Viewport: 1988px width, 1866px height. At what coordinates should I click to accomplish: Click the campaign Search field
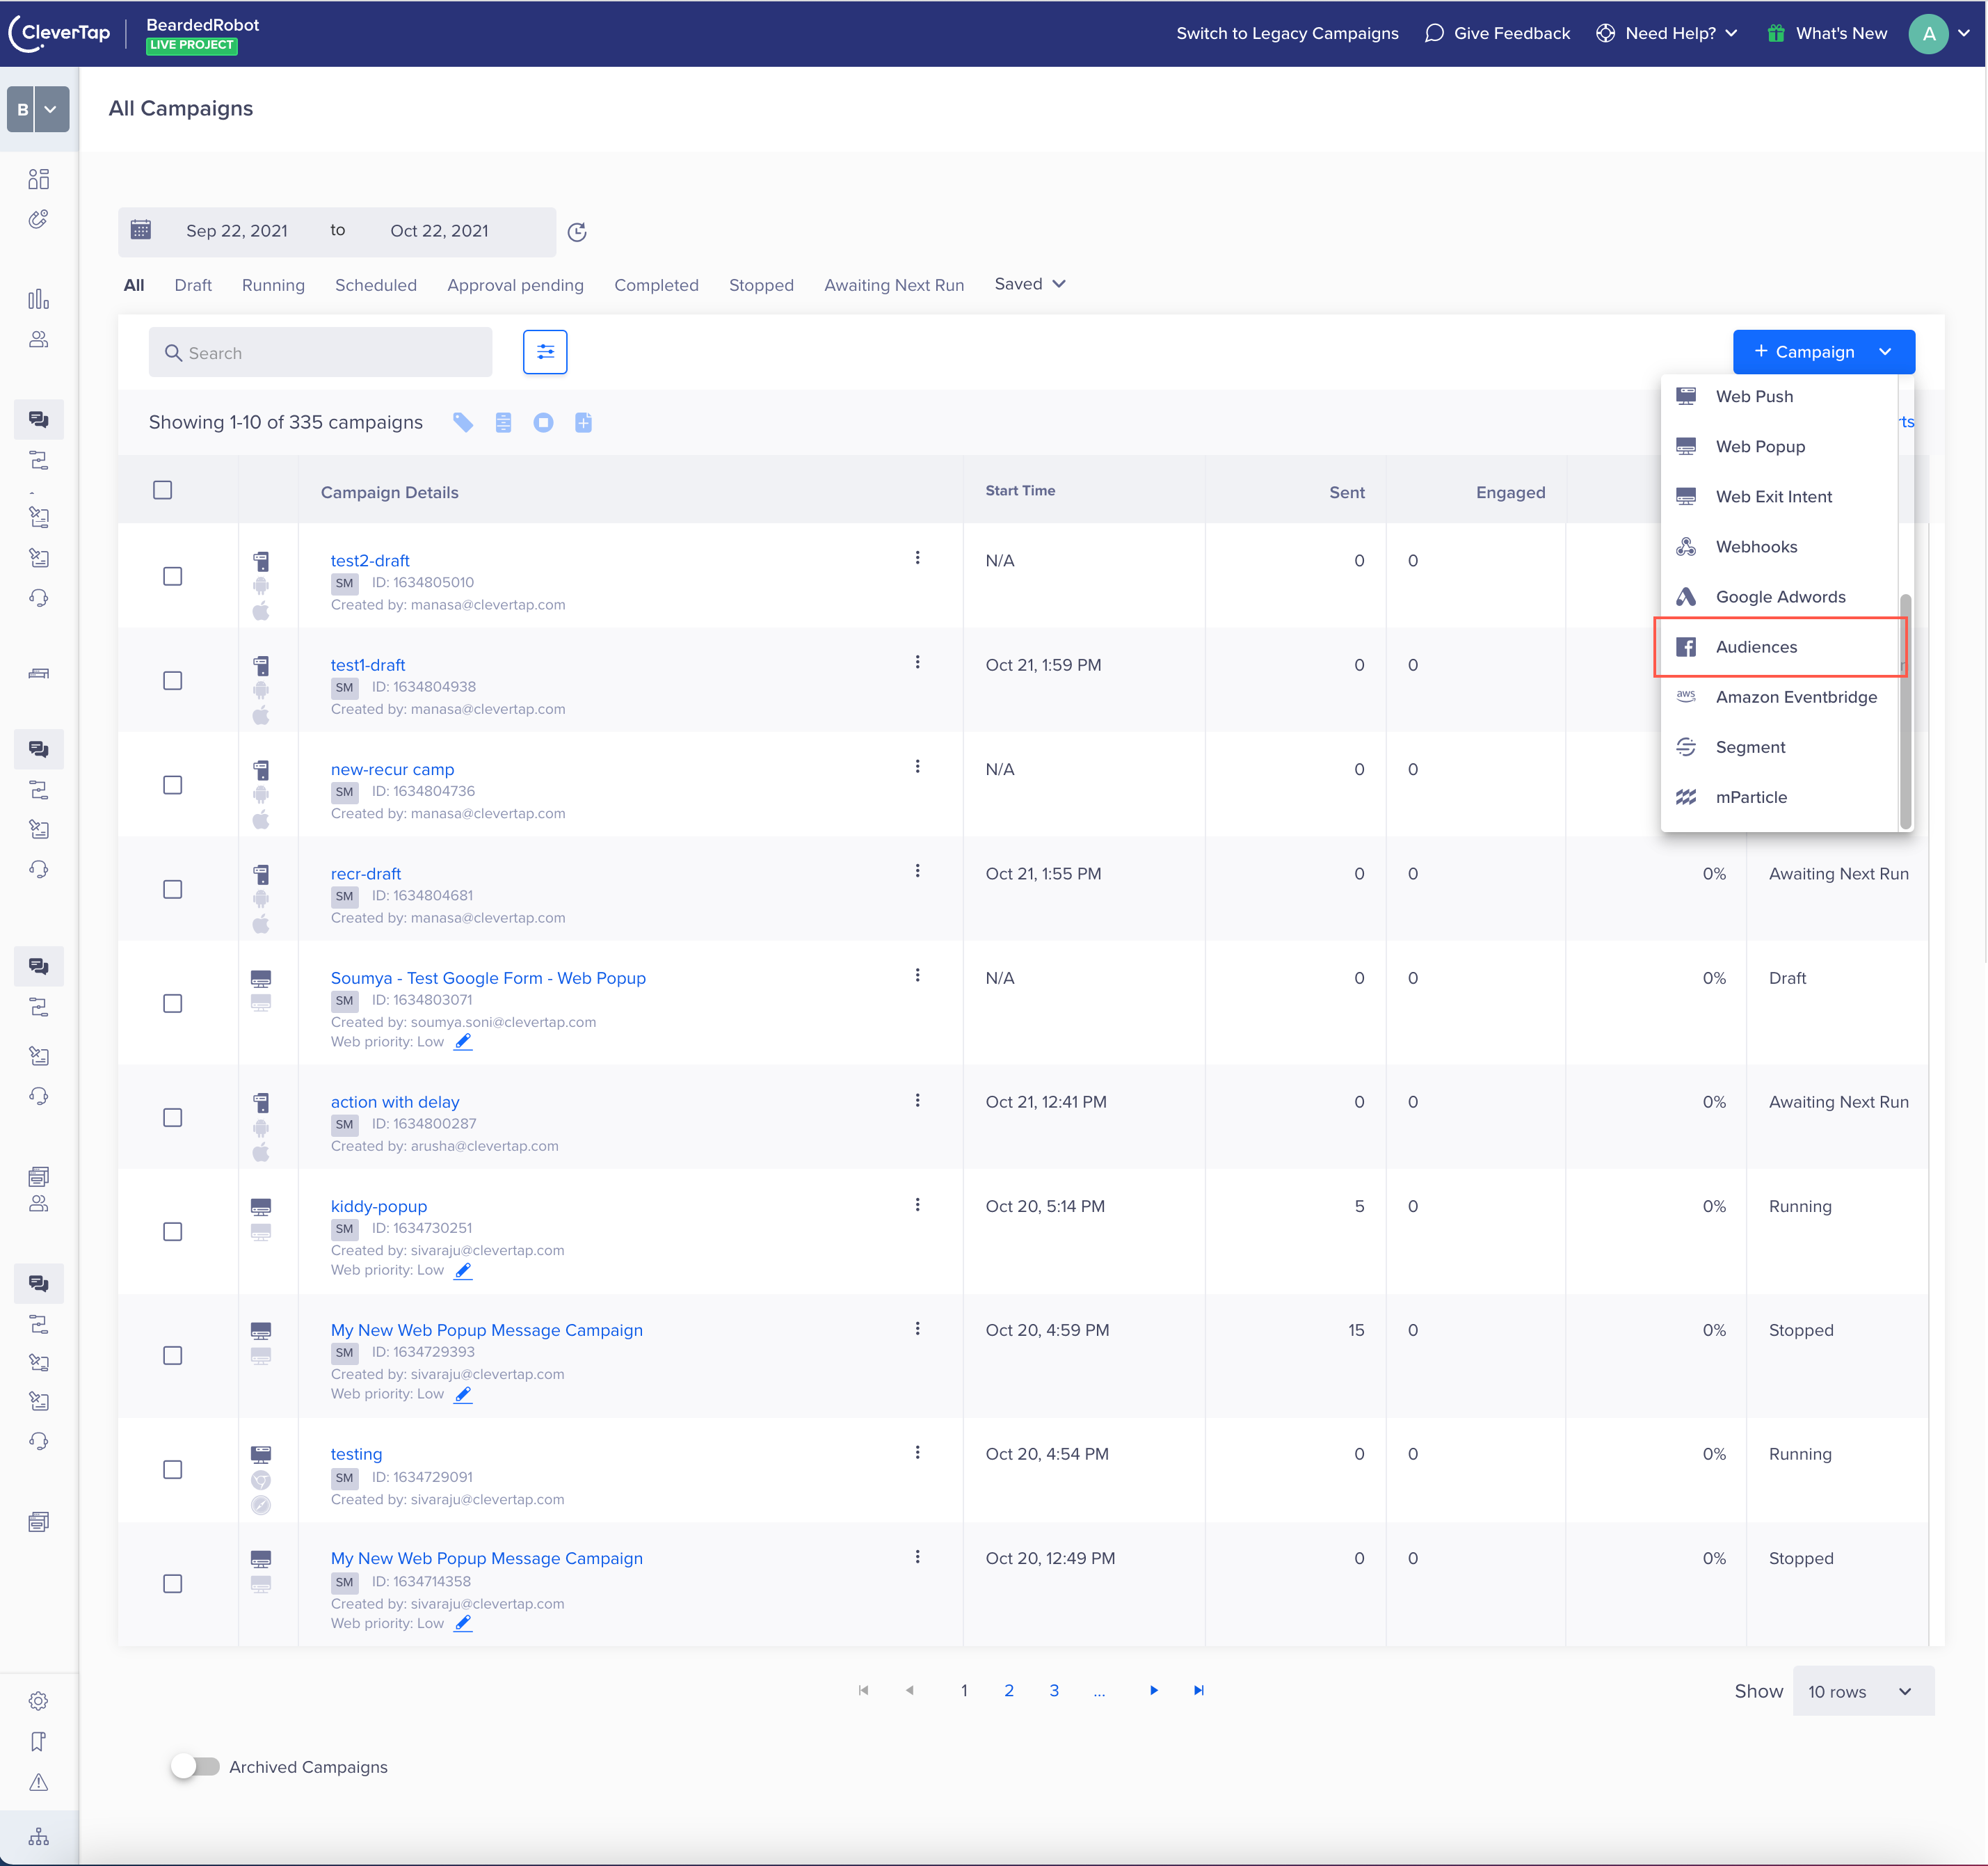(320, 353)
